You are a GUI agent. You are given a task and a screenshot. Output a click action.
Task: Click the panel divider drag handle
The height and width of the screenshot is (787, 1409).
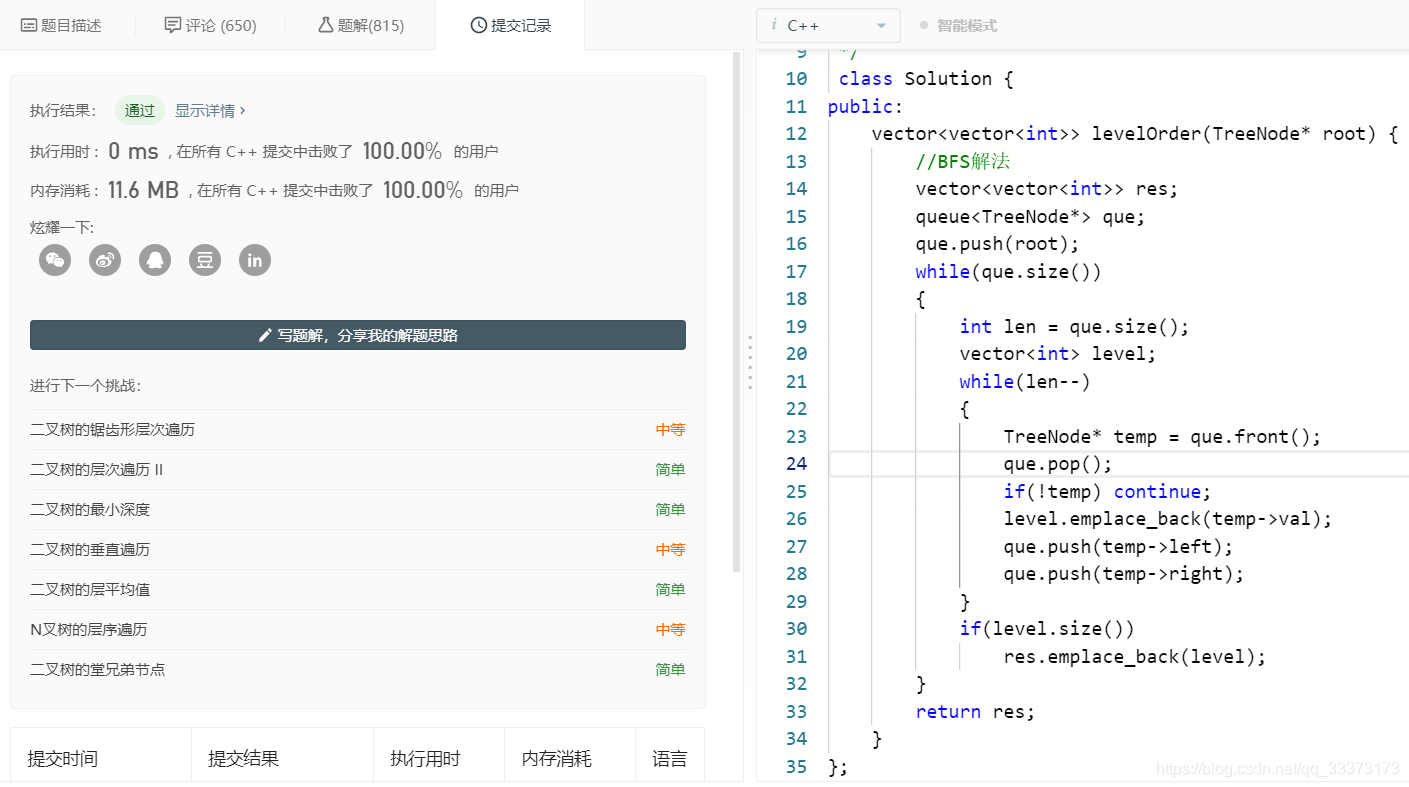point(750,362)
